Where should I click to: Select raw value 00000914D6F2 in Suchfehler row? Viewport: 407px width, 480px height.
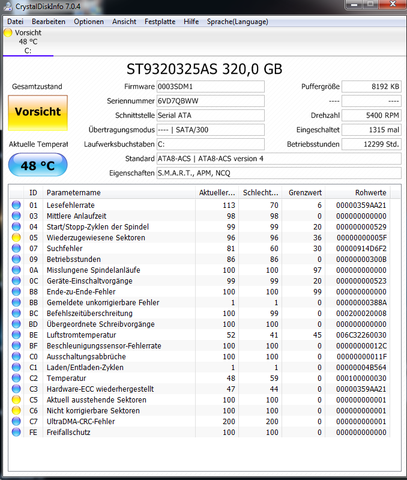(361, 248)
